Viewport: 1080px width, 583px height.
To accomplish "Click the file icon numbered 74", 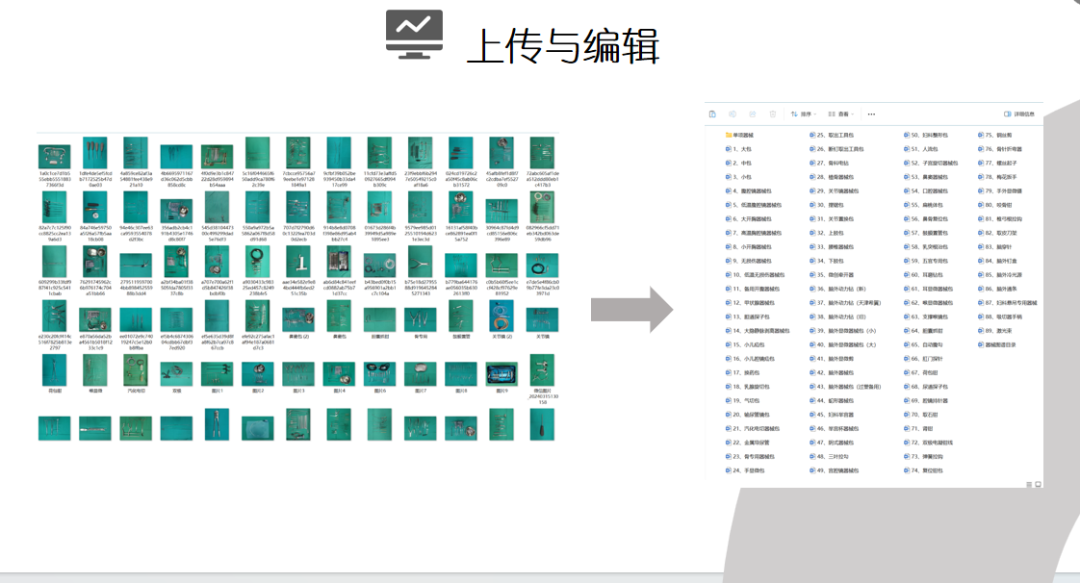I will (x=906, y=471).
